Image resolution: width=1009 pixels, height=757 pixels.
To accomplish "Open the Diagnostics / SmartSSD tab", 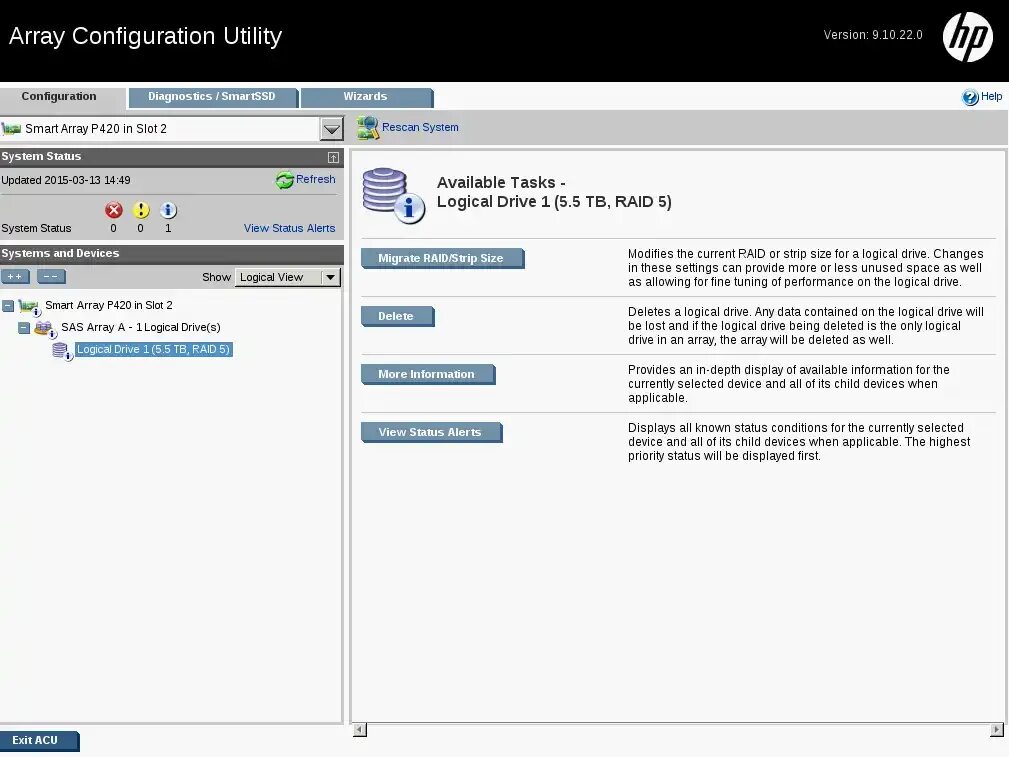I will (212, 97).
